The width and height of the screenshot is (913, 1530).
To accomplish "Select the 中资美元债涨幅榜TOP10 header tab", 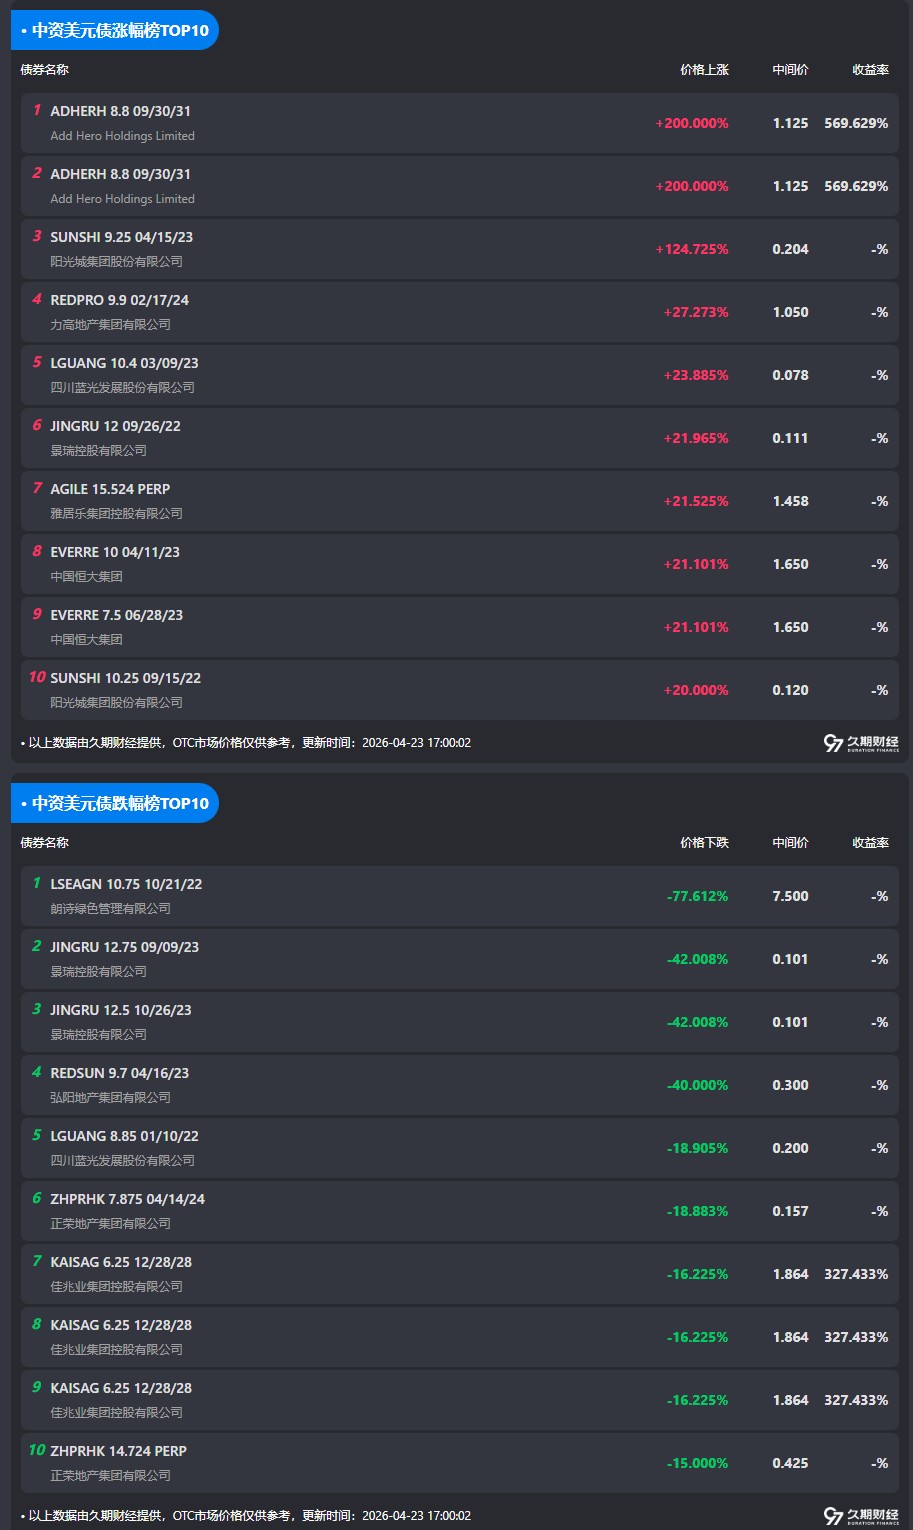I will coord(115,31).
